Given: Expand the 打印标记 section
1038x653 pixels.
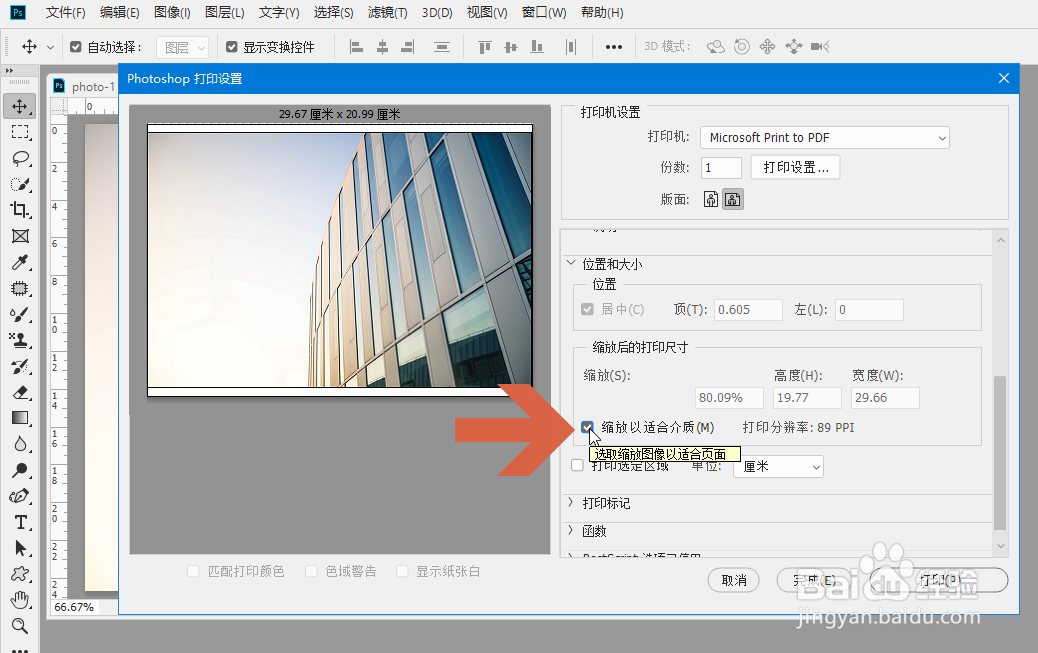Looking at the screenshot, I should coord(571,503).
